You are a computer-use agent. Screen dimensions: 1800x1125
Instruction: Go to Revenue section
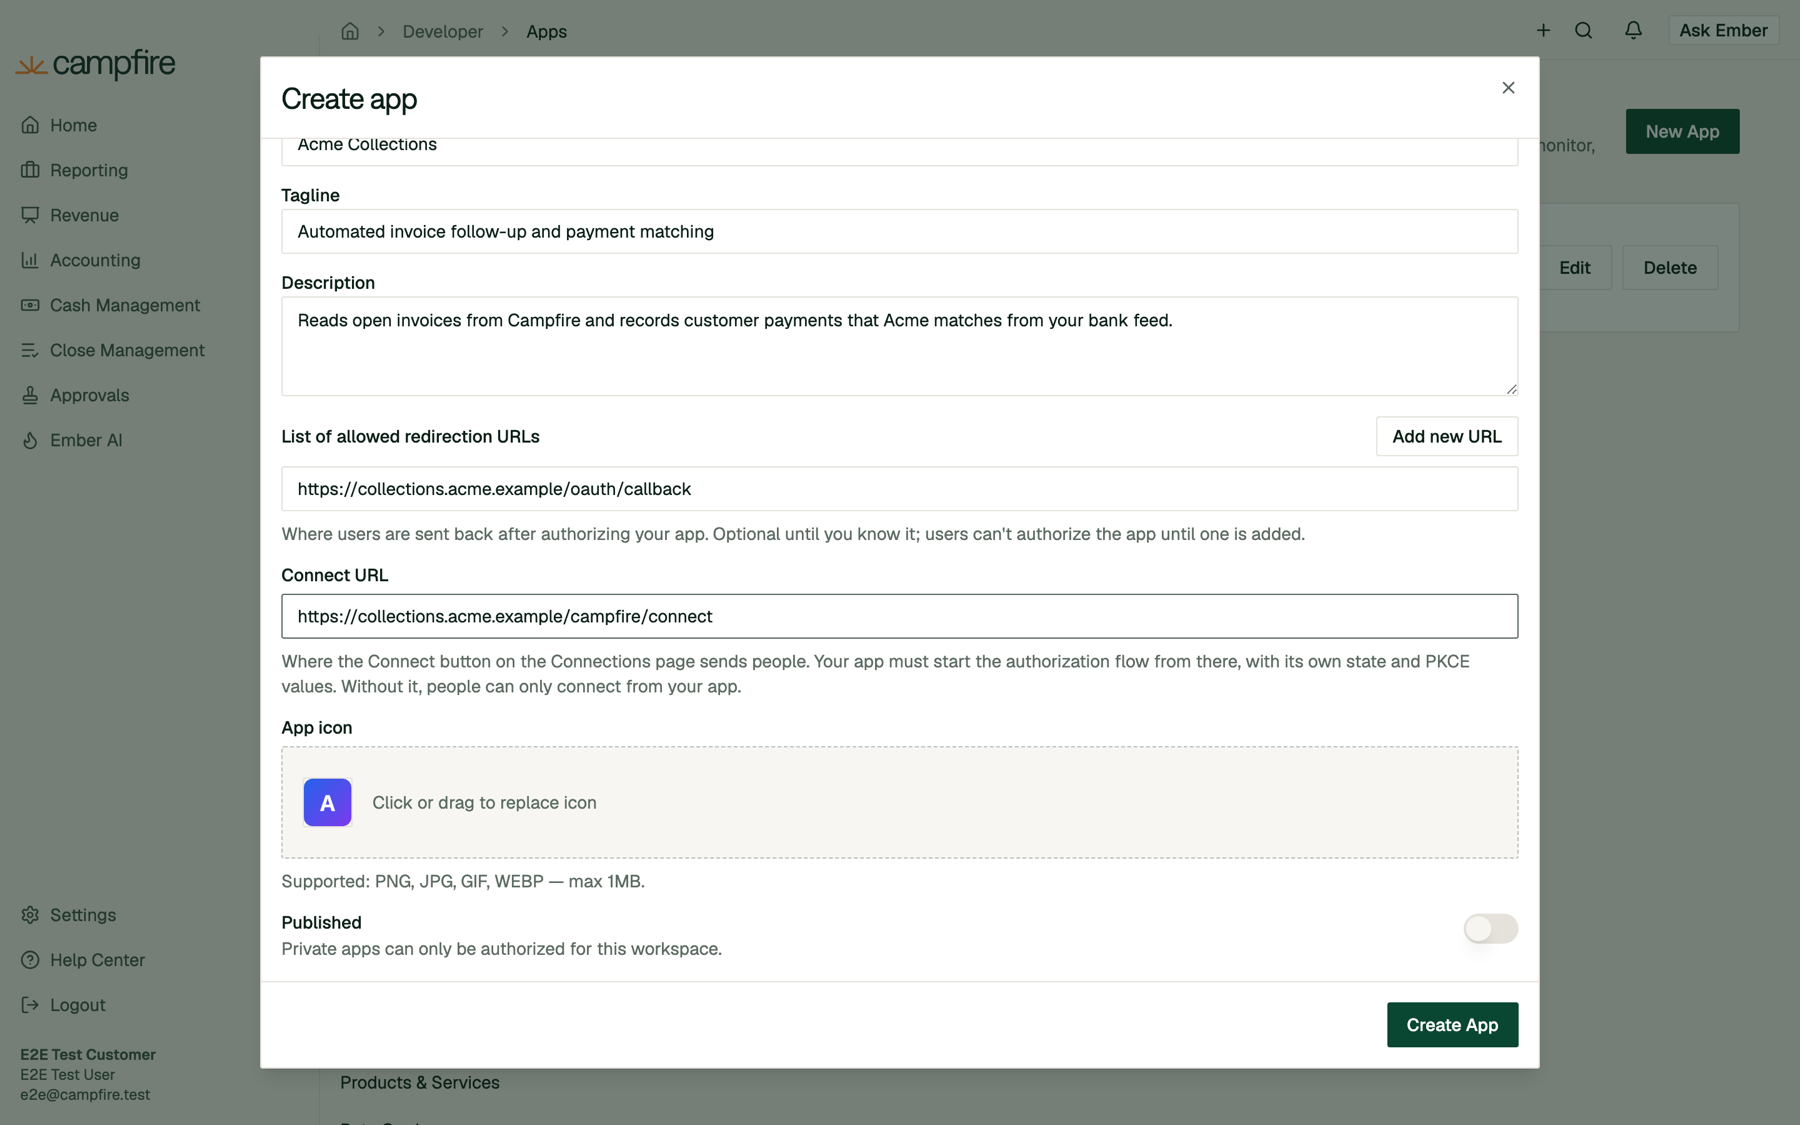coord(84,215)
